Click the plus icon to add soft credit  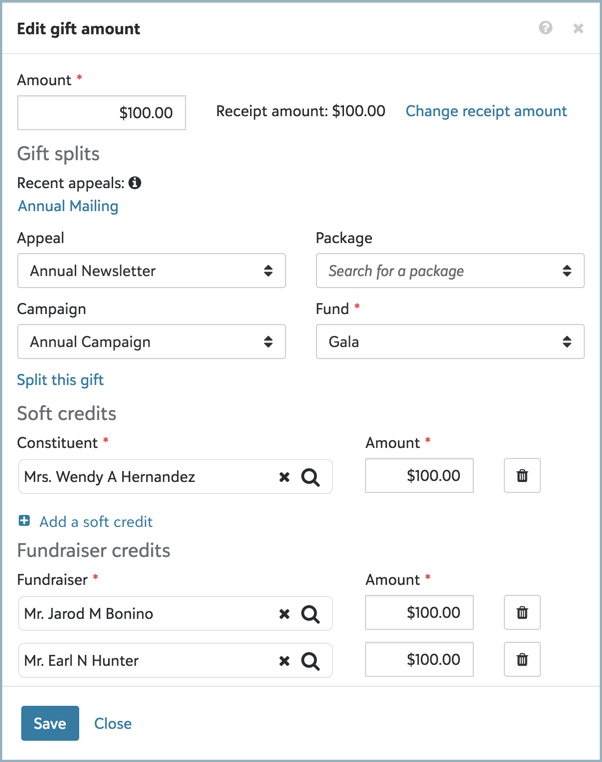click(25, 521)
